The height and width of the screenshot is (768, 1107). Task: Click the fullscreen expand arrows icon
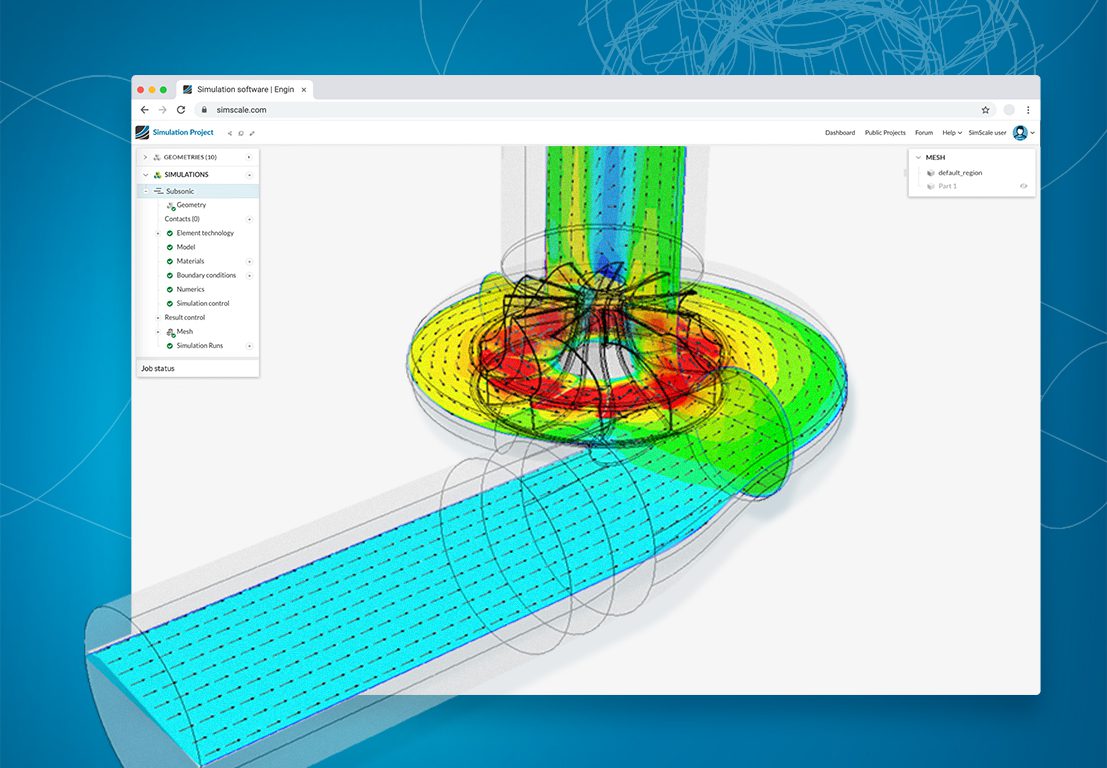coord(252,133)
